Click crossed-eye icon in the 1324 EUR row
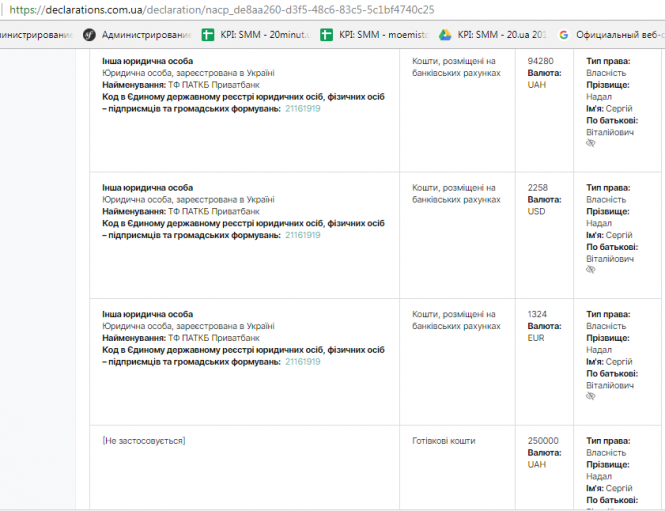The width and height of the screenshot is (665, 511). [x=590, y=397]
